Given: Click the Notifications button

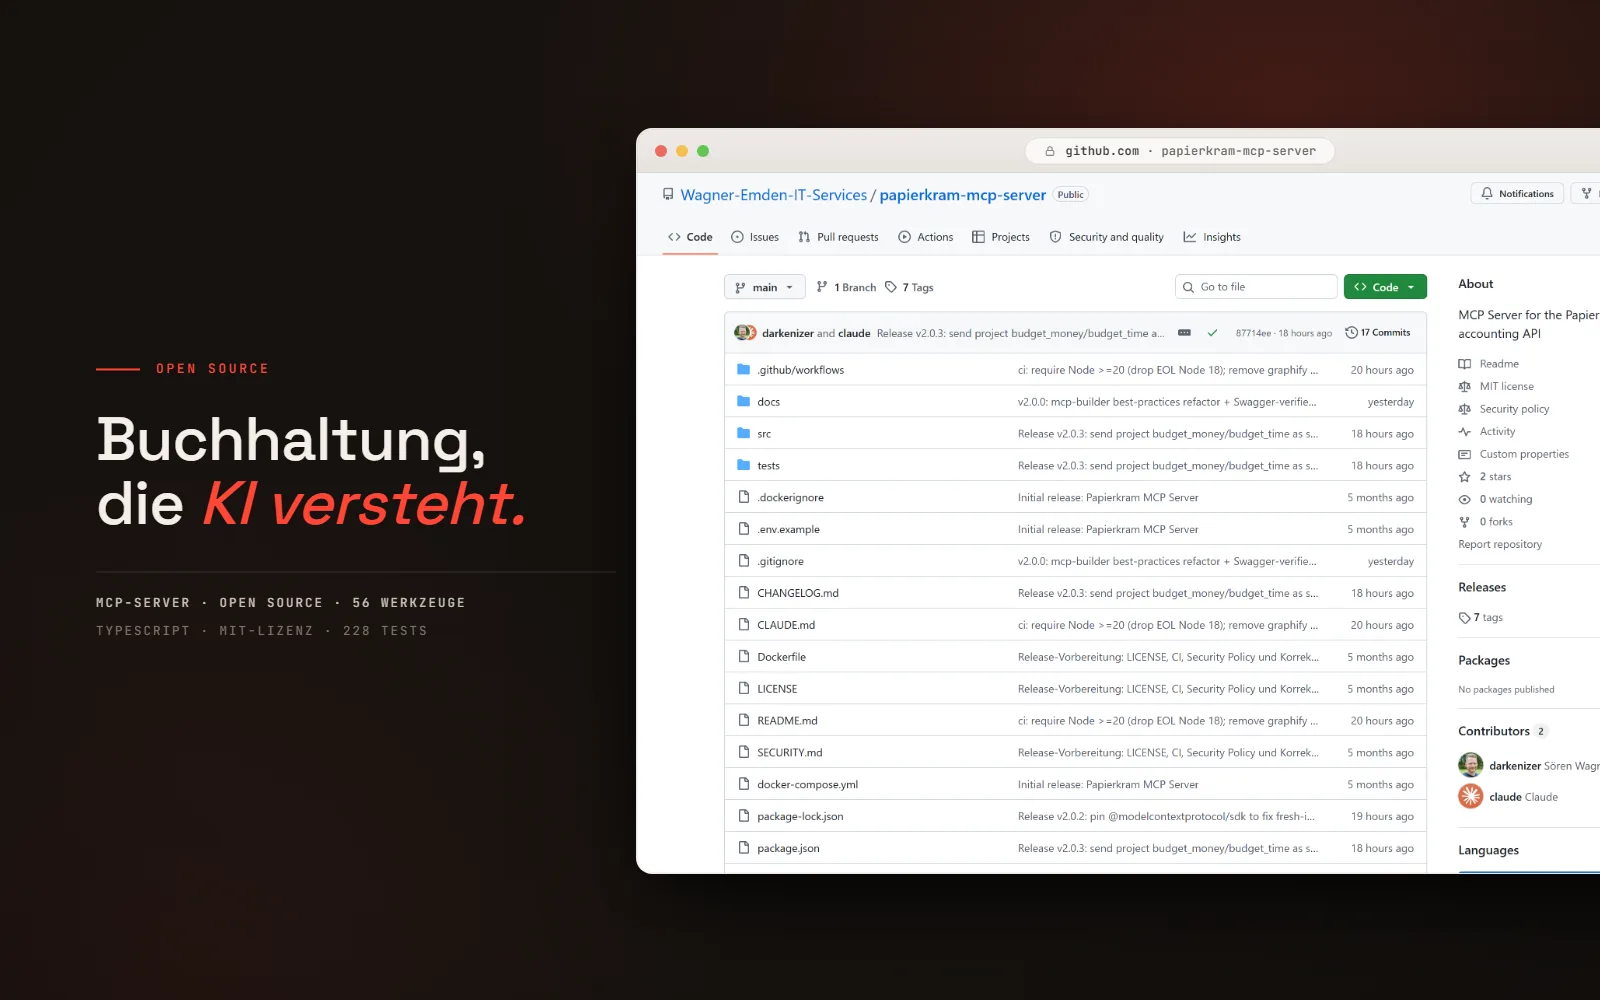Looking at the screenshot, I should (1517, 194).
